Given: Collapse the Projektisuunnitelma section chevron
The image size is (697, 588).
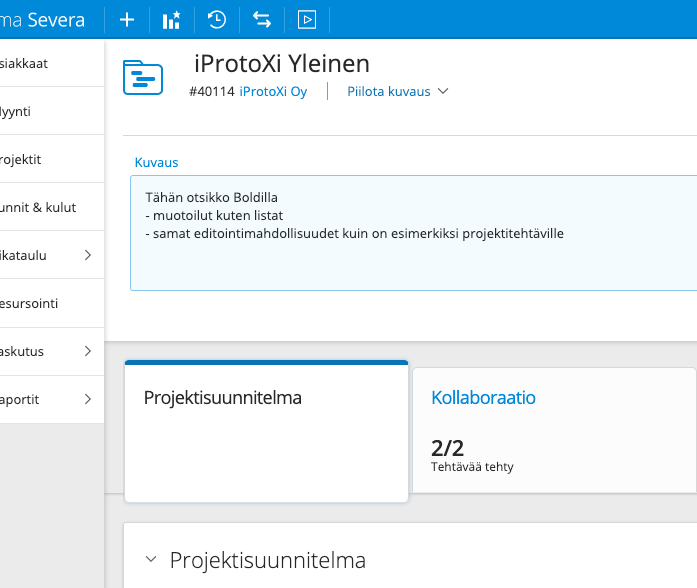Looking at the screenshot, I should [x=151, y=559].
